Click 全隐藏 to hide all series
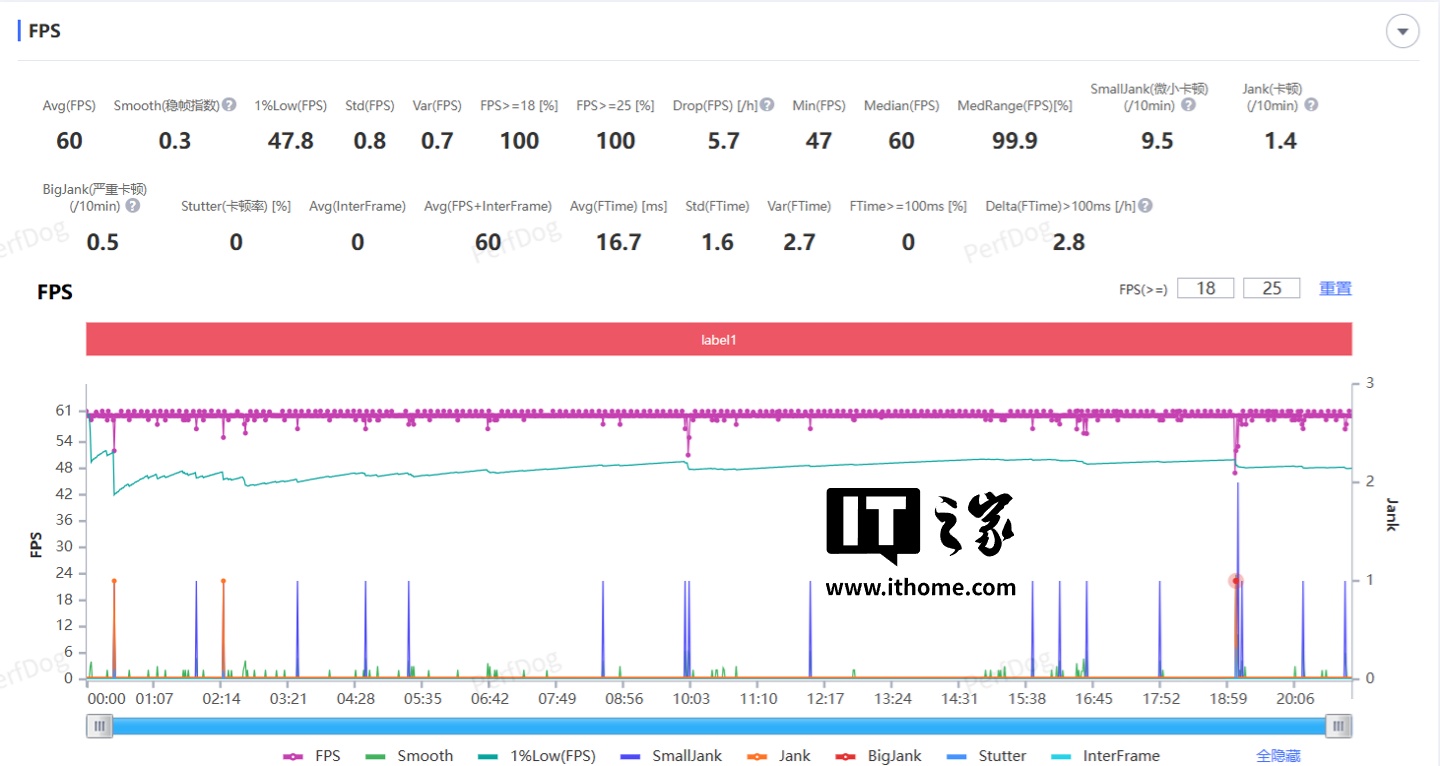1440x766 pixels. (x=1278, y=756)
